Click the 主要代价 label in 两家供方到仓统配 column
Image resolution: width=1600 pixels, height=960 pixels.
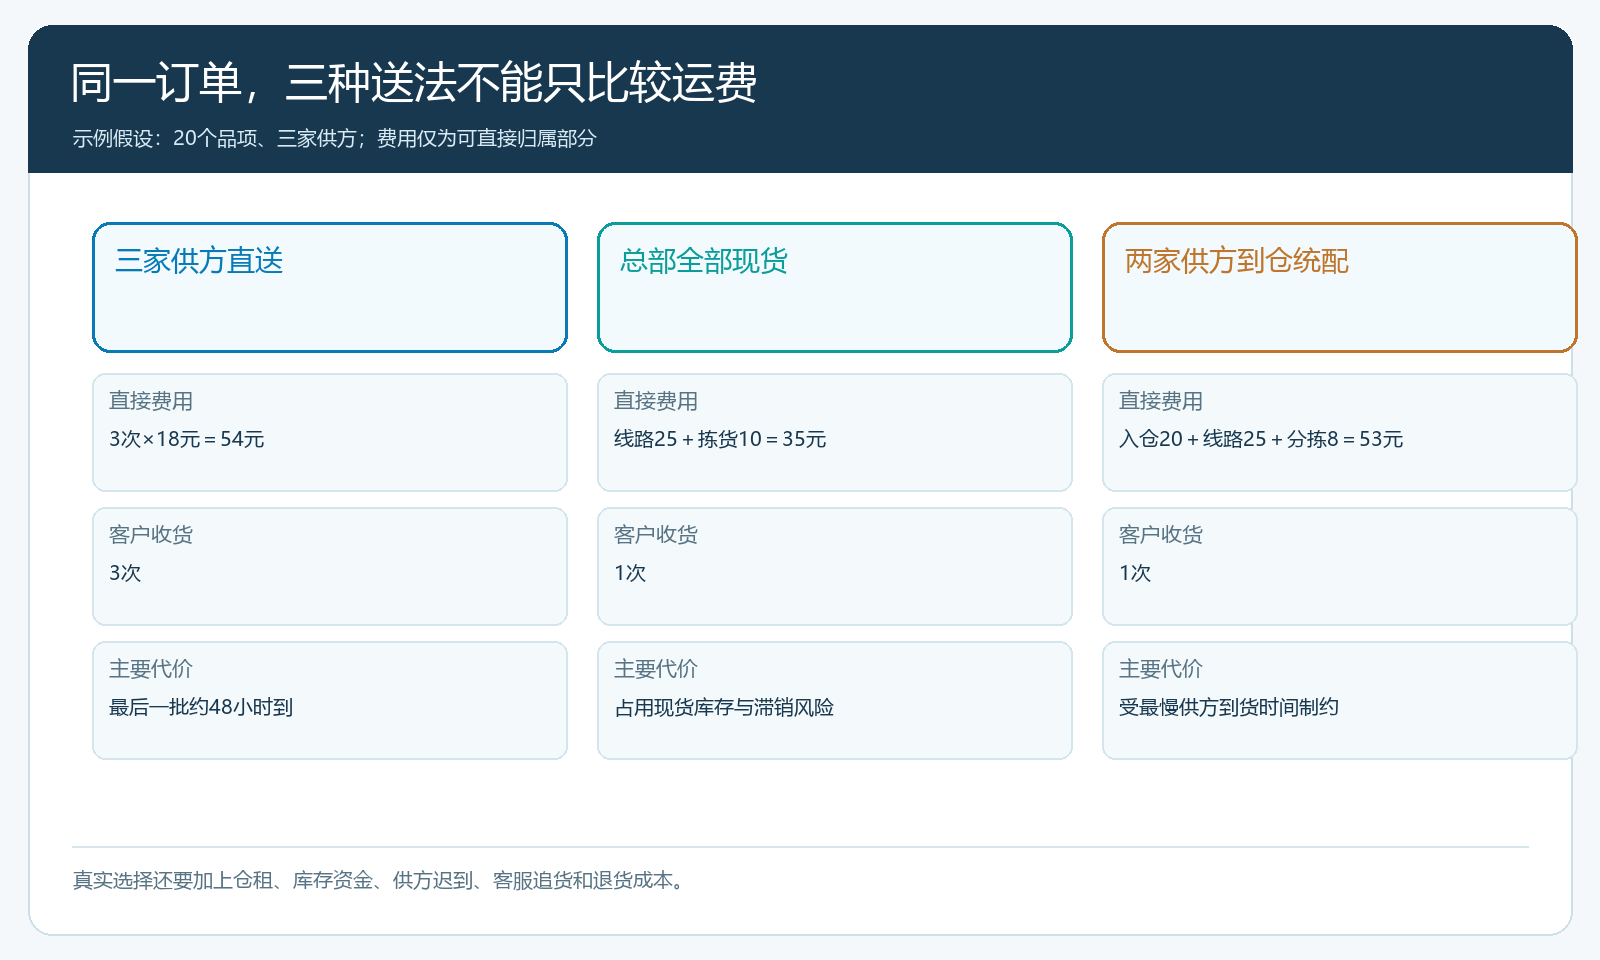click(1161, 669)
